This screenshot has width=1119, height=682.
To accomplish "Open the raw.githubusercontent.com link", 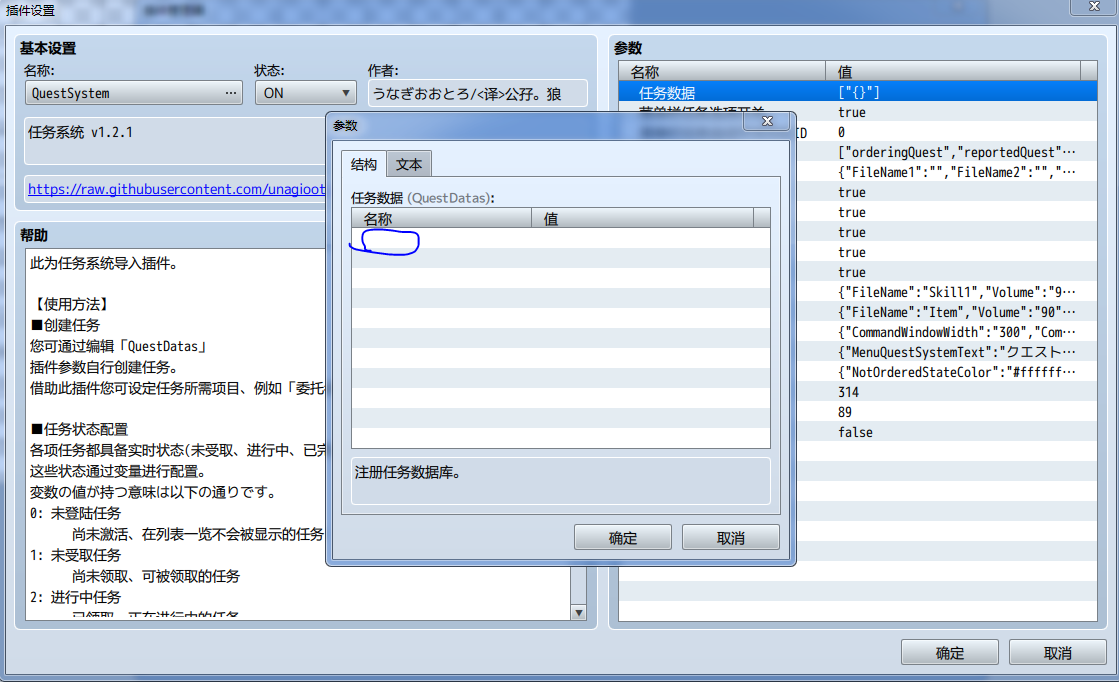I will coord(176,189).
